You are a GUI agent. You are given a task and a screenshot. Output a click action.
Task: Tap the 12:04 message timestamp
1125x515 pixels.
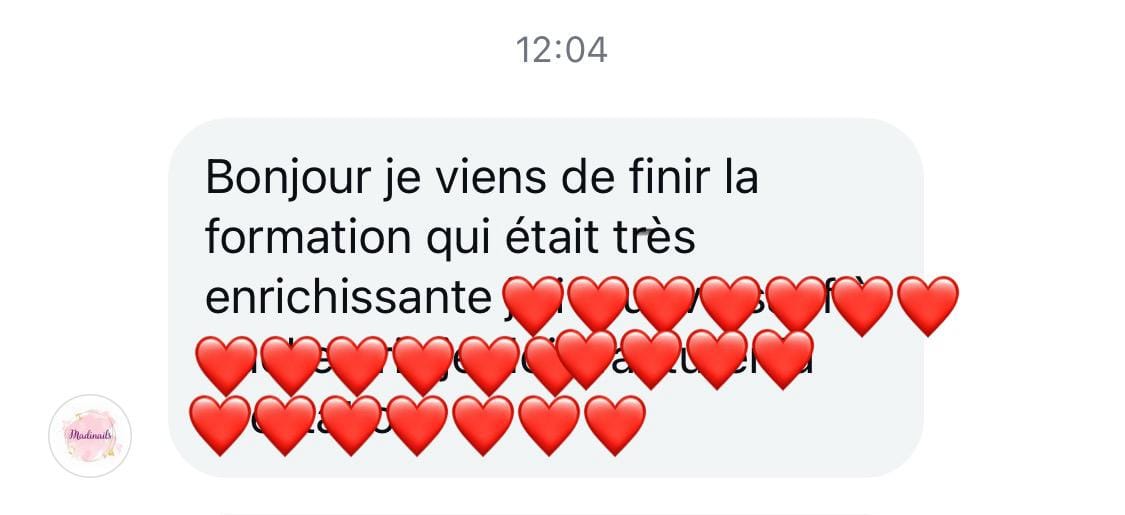(x=561, y=50)
